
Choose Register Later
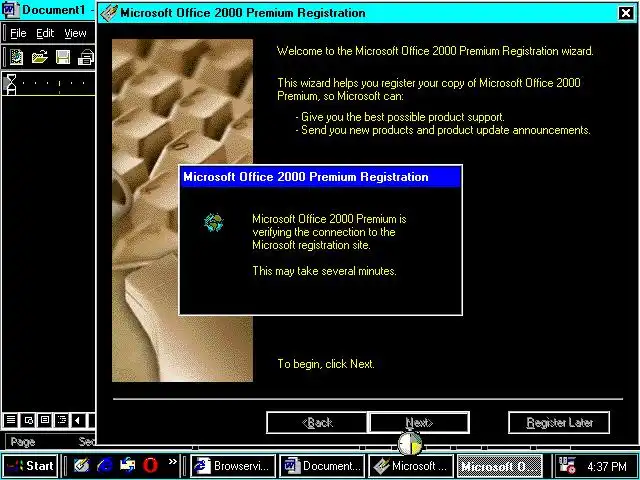click(x=559, y=422)
